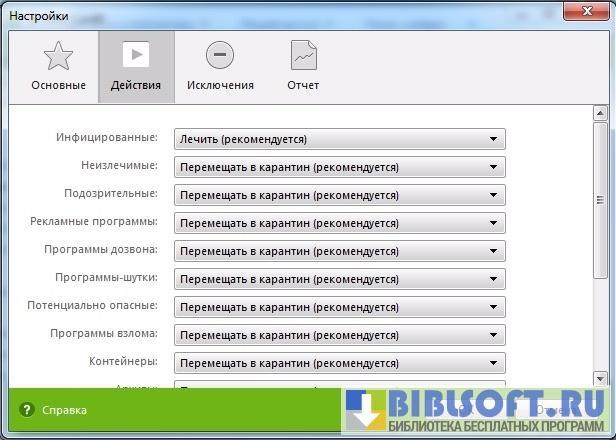
Task: Click the play icon of the Действия tab
Action: [x=136, y=55]
